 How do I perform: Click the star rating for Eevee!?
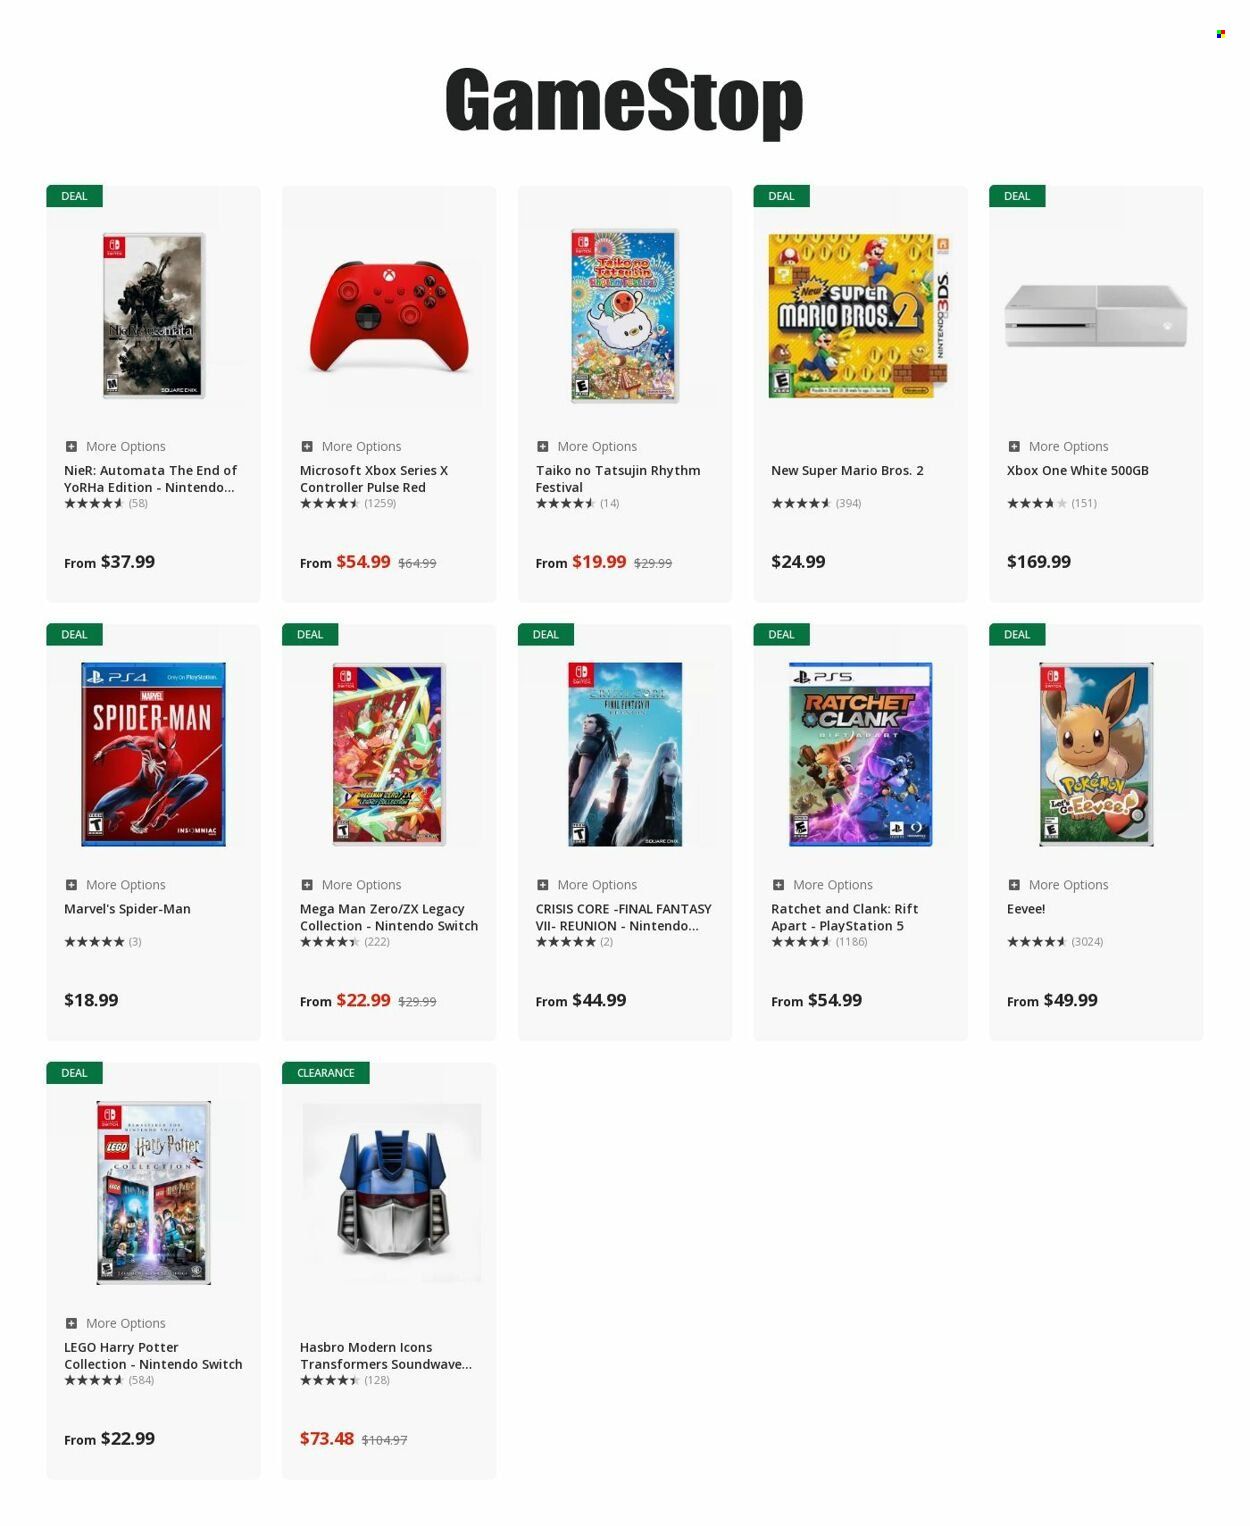(x=1036, y=942)
